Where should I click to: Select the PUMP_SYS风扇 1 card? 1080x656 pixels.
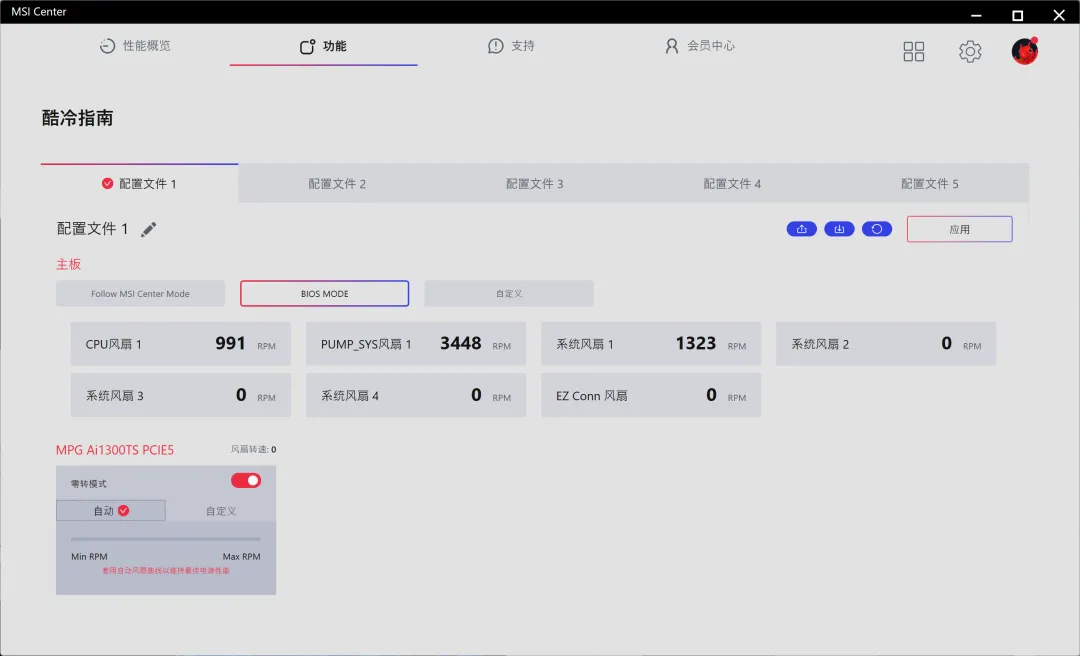pyautogui.click(x=416, y=343)
